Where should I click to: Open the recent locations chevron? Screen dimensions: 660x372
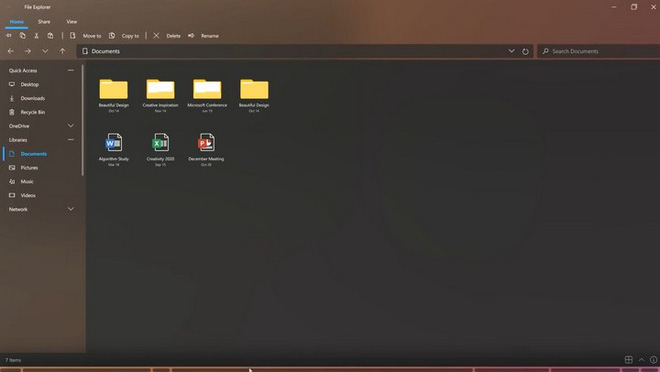pyautogui.click(x=45, y=51)
